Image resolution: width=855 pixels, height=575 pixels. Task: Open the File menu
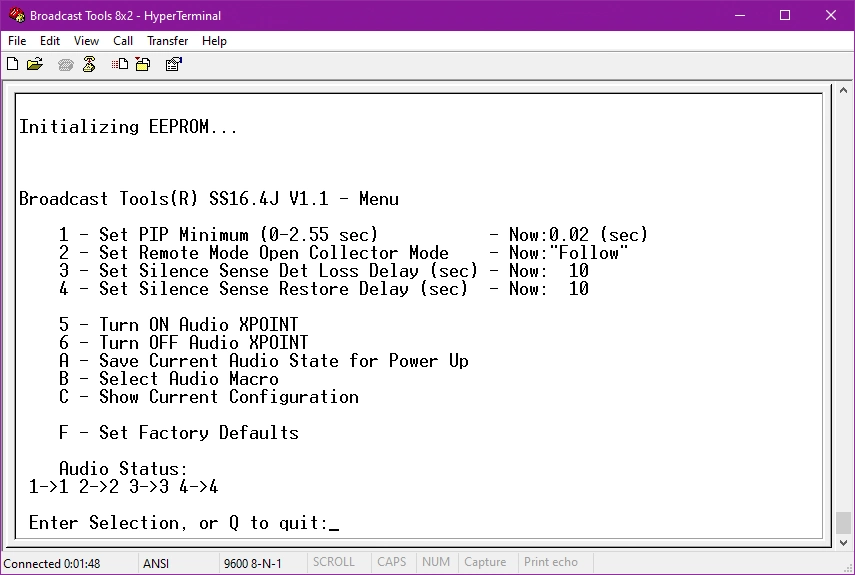tap(17, 41)
